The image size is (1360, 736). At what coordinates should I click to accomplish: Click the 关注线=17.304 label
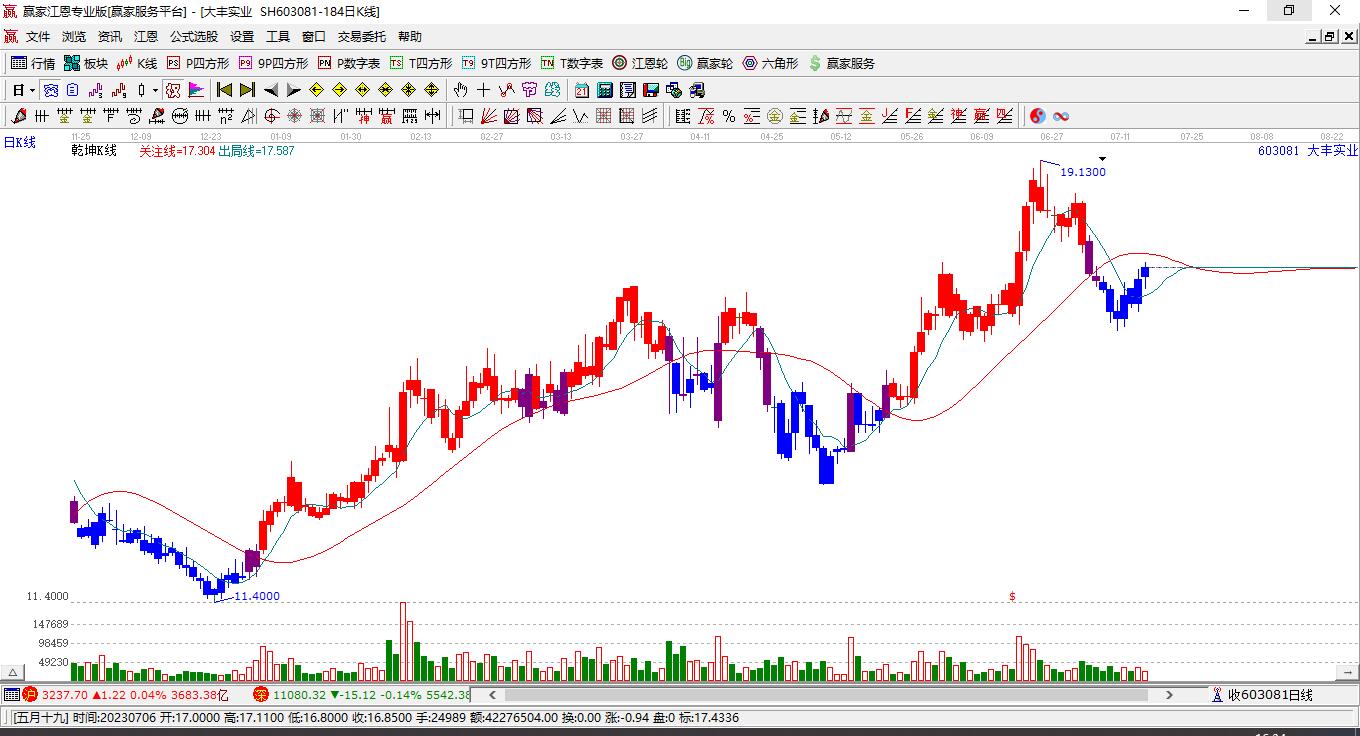pyautogui.click(x=177, y=151)
